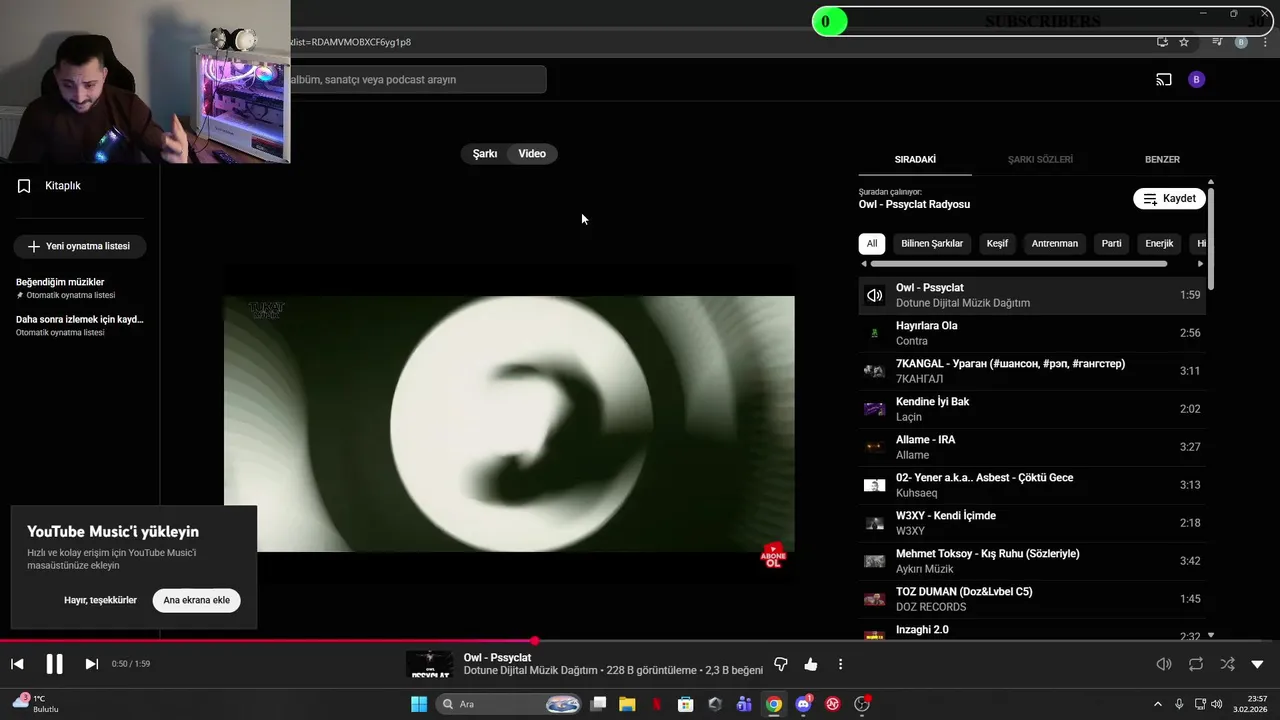Click the Owl - Pssyclat queue row
Image resolution: width=1280 pixels, height=720 pixels.
pos(1032,295)
